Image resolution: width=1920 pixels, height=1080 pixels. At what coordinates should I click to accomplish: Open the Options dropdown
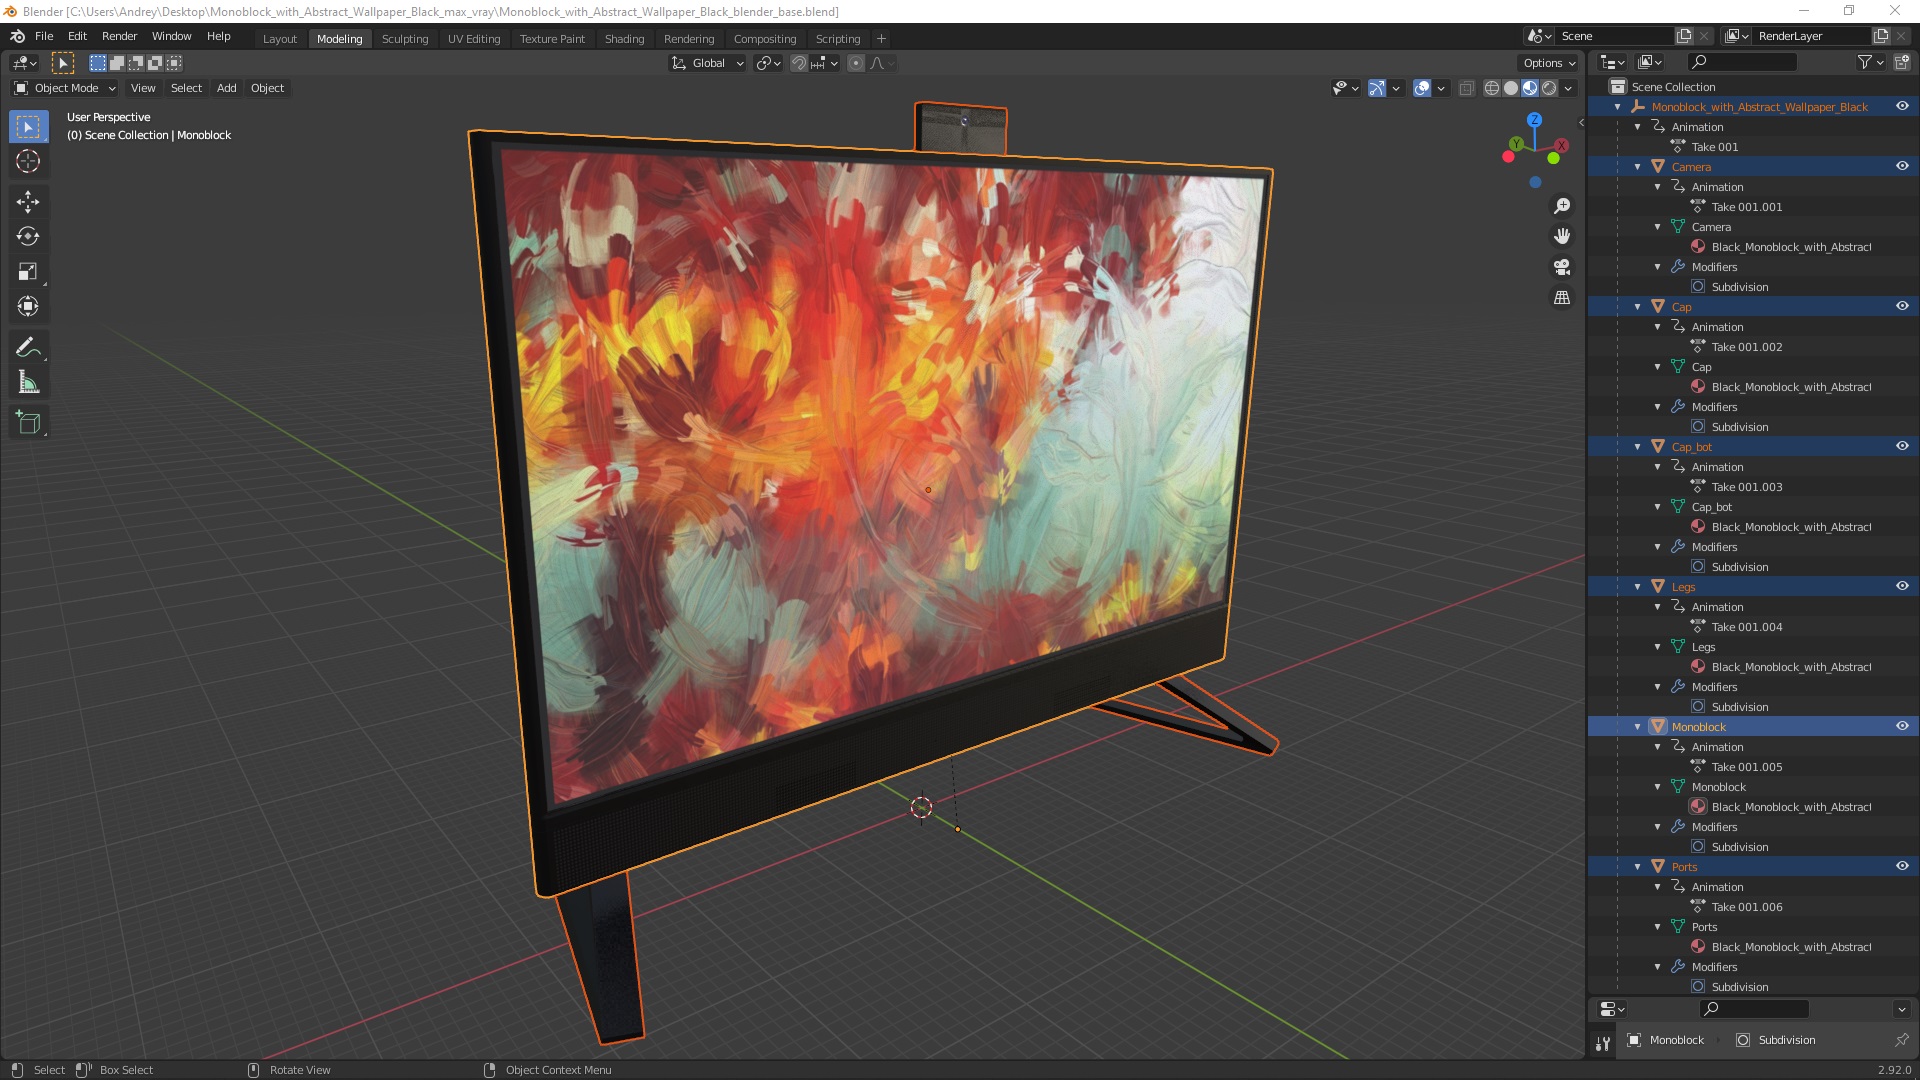pyautogui.click(x=1549, y=63)
